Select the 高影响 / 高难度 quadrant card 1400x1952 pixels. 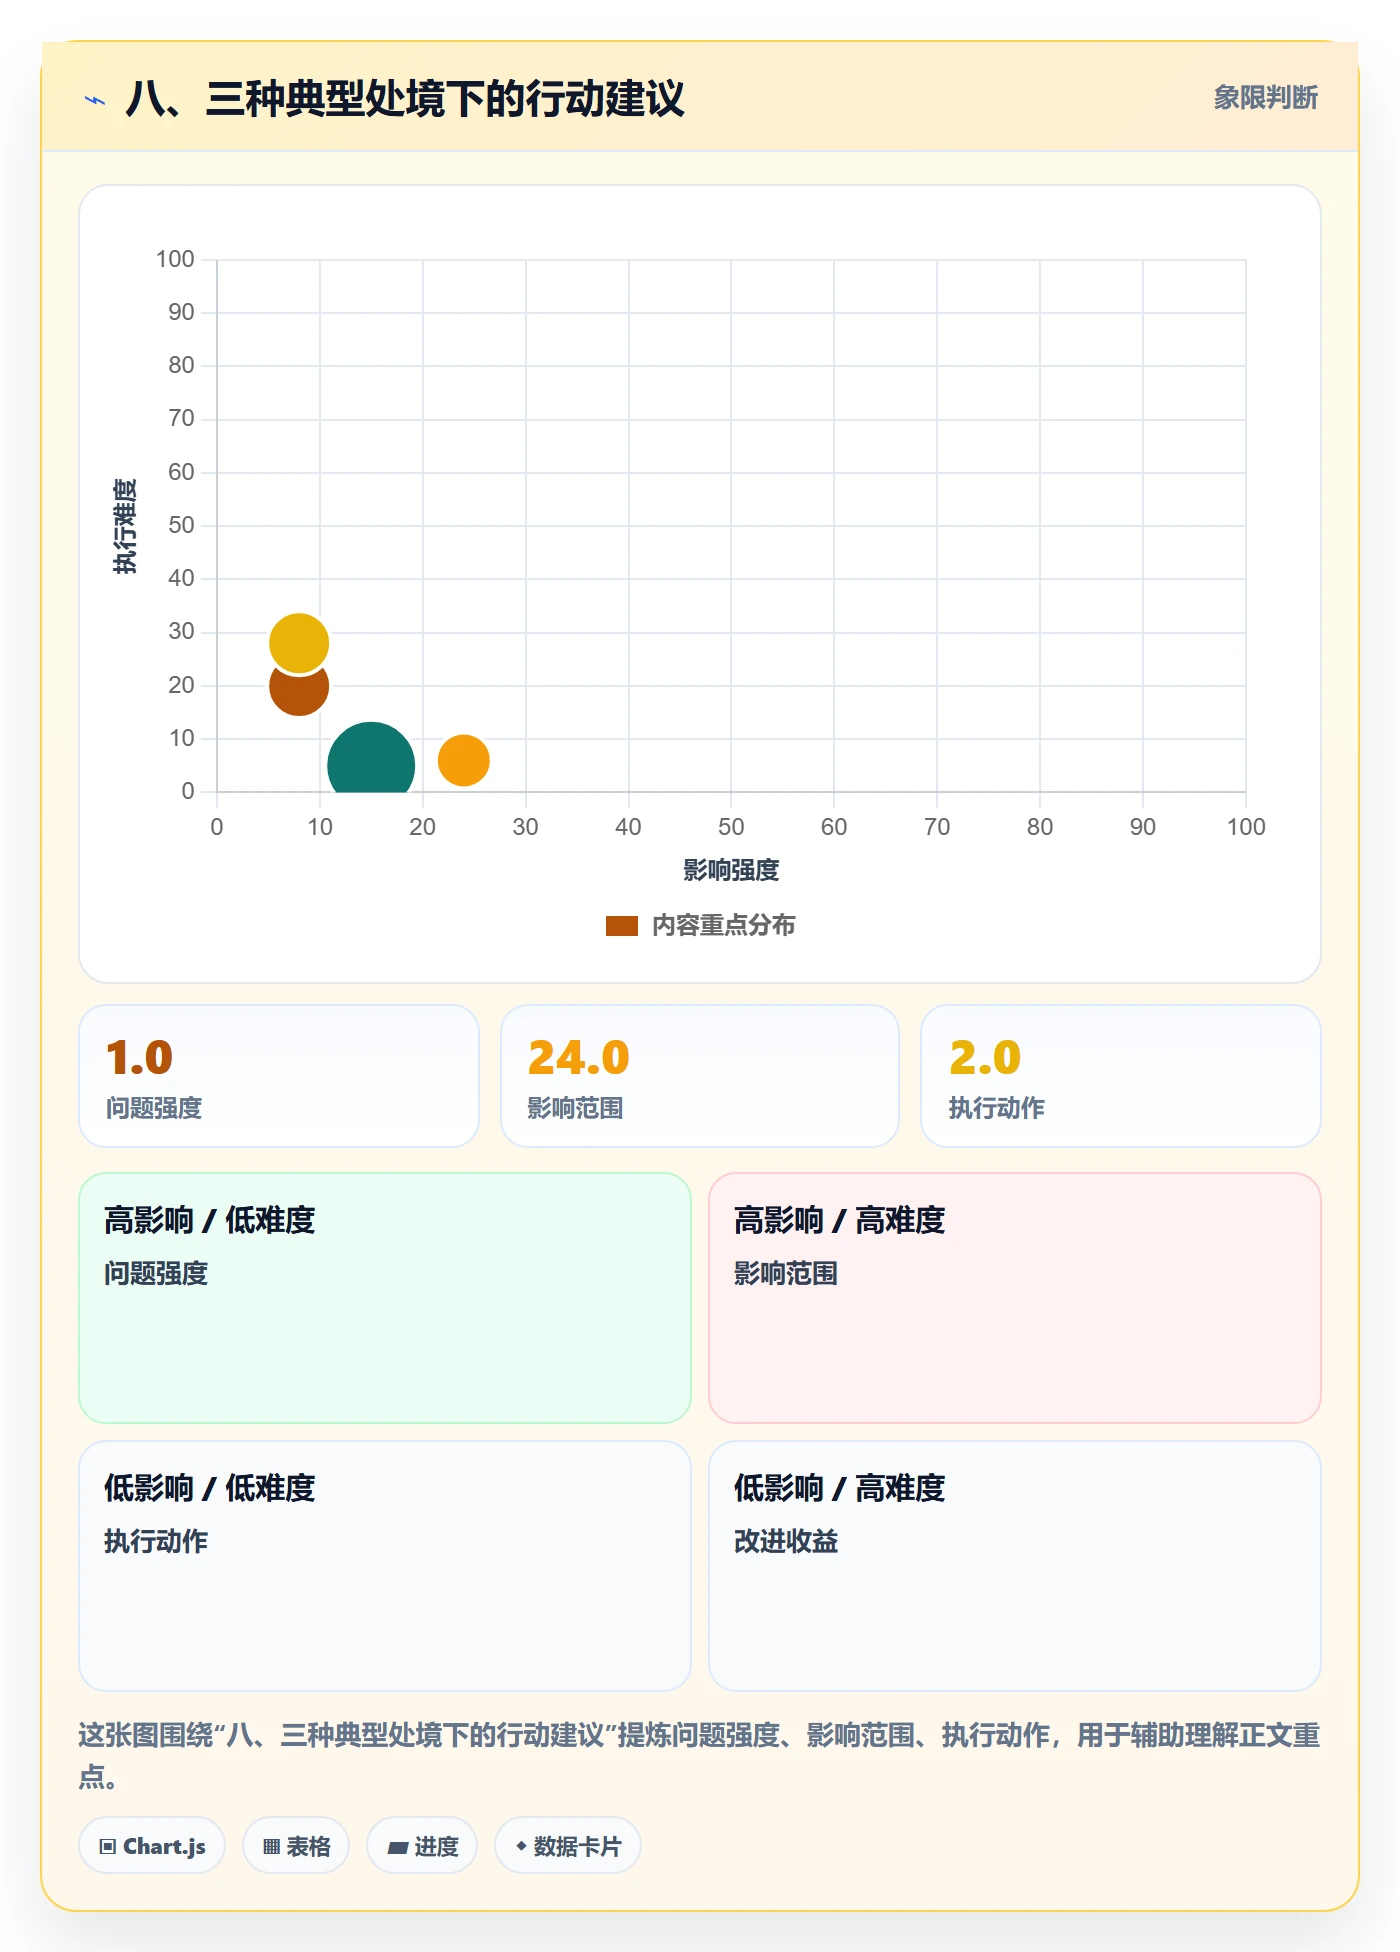1015,1298
